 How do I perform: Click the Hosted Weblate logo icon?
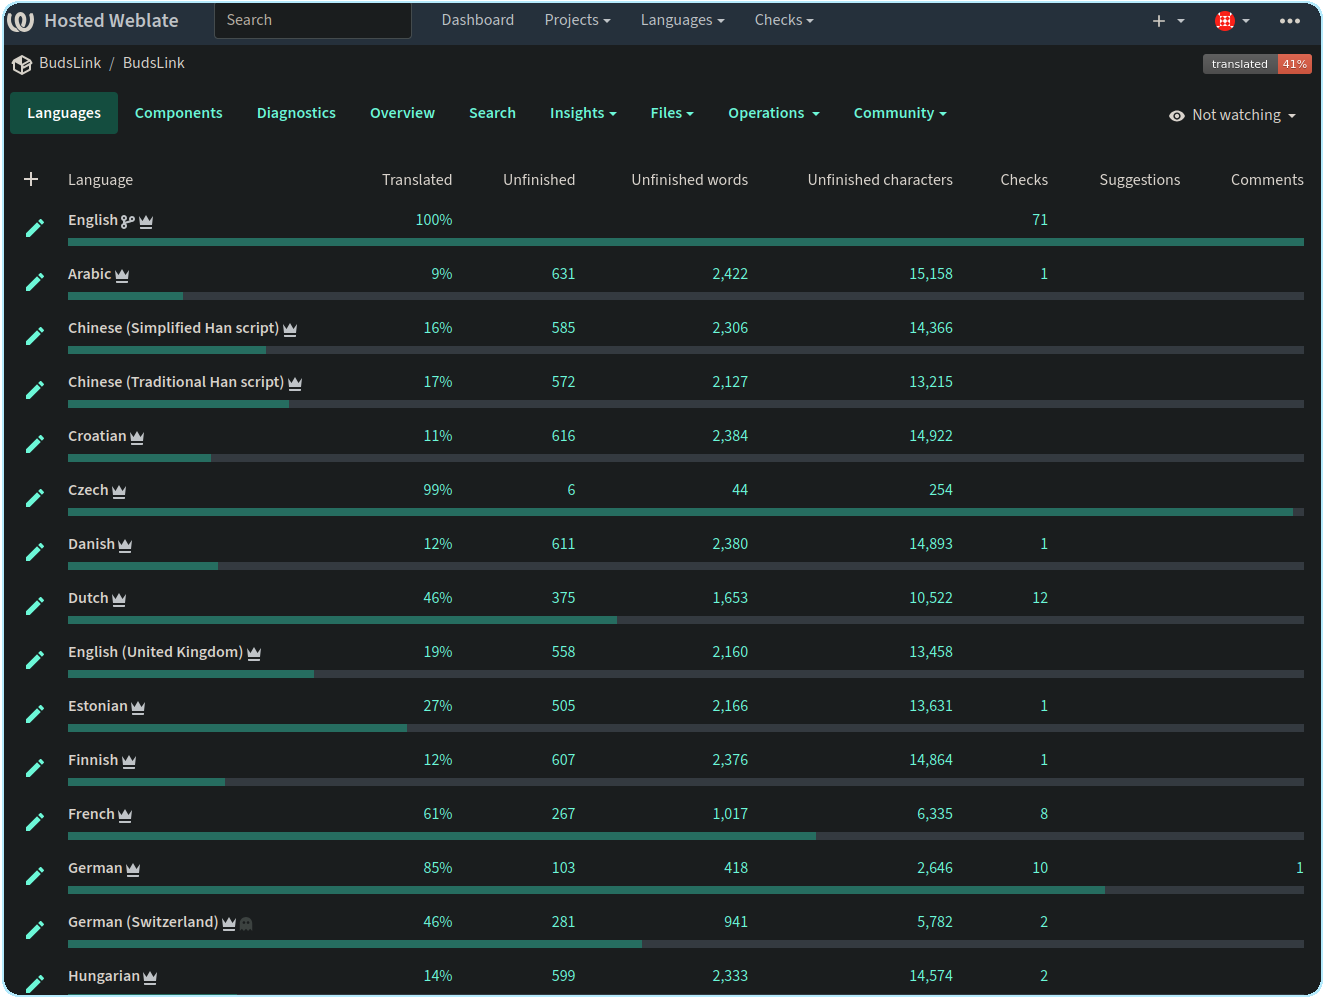tap(20, 21)
